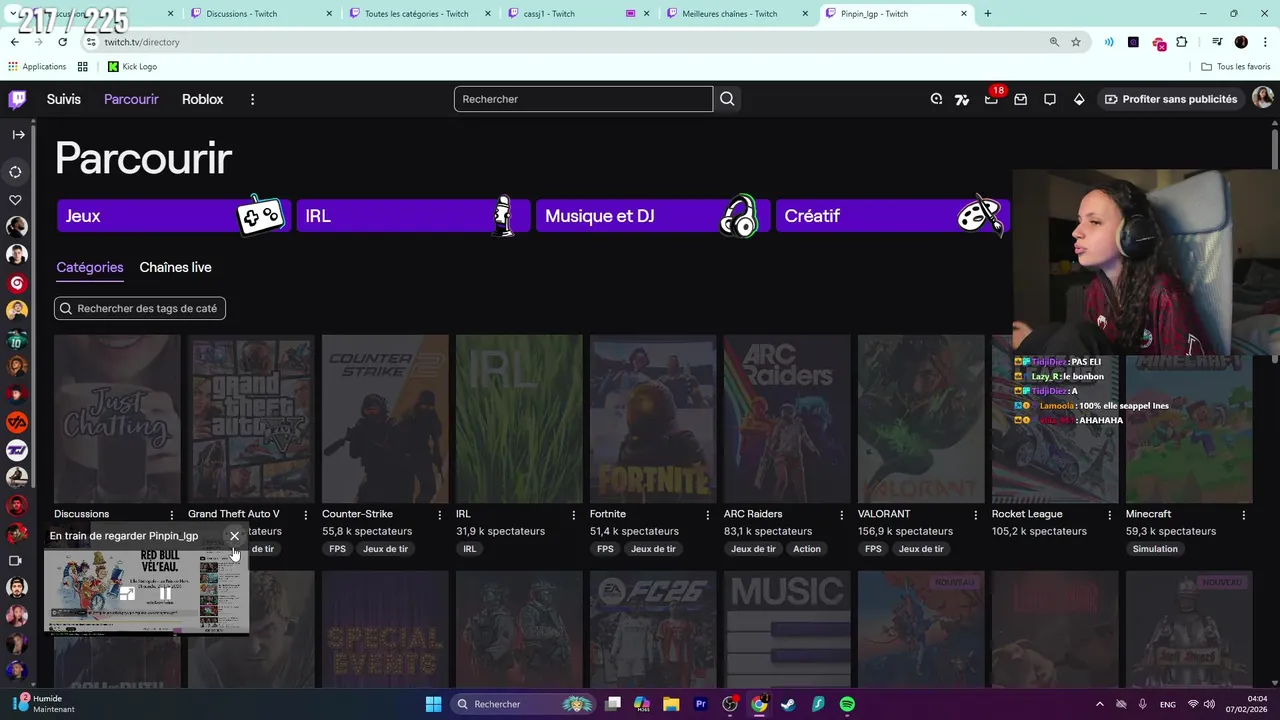Viewport: 1280px width, 720px height.
Task: Switch to the Catégories tab
Action: tap(90, 267)
